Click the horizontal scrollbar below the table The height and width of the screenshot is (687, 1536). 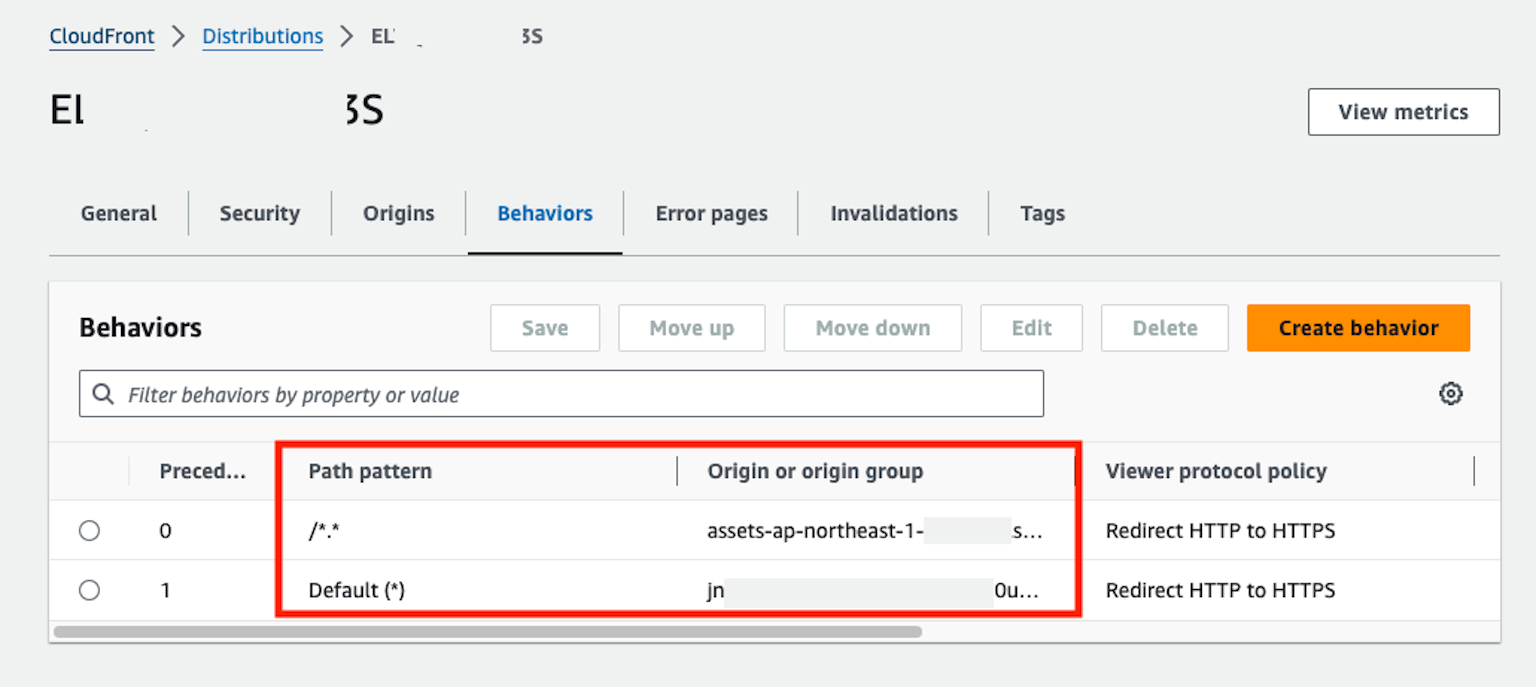coord(490,631)
